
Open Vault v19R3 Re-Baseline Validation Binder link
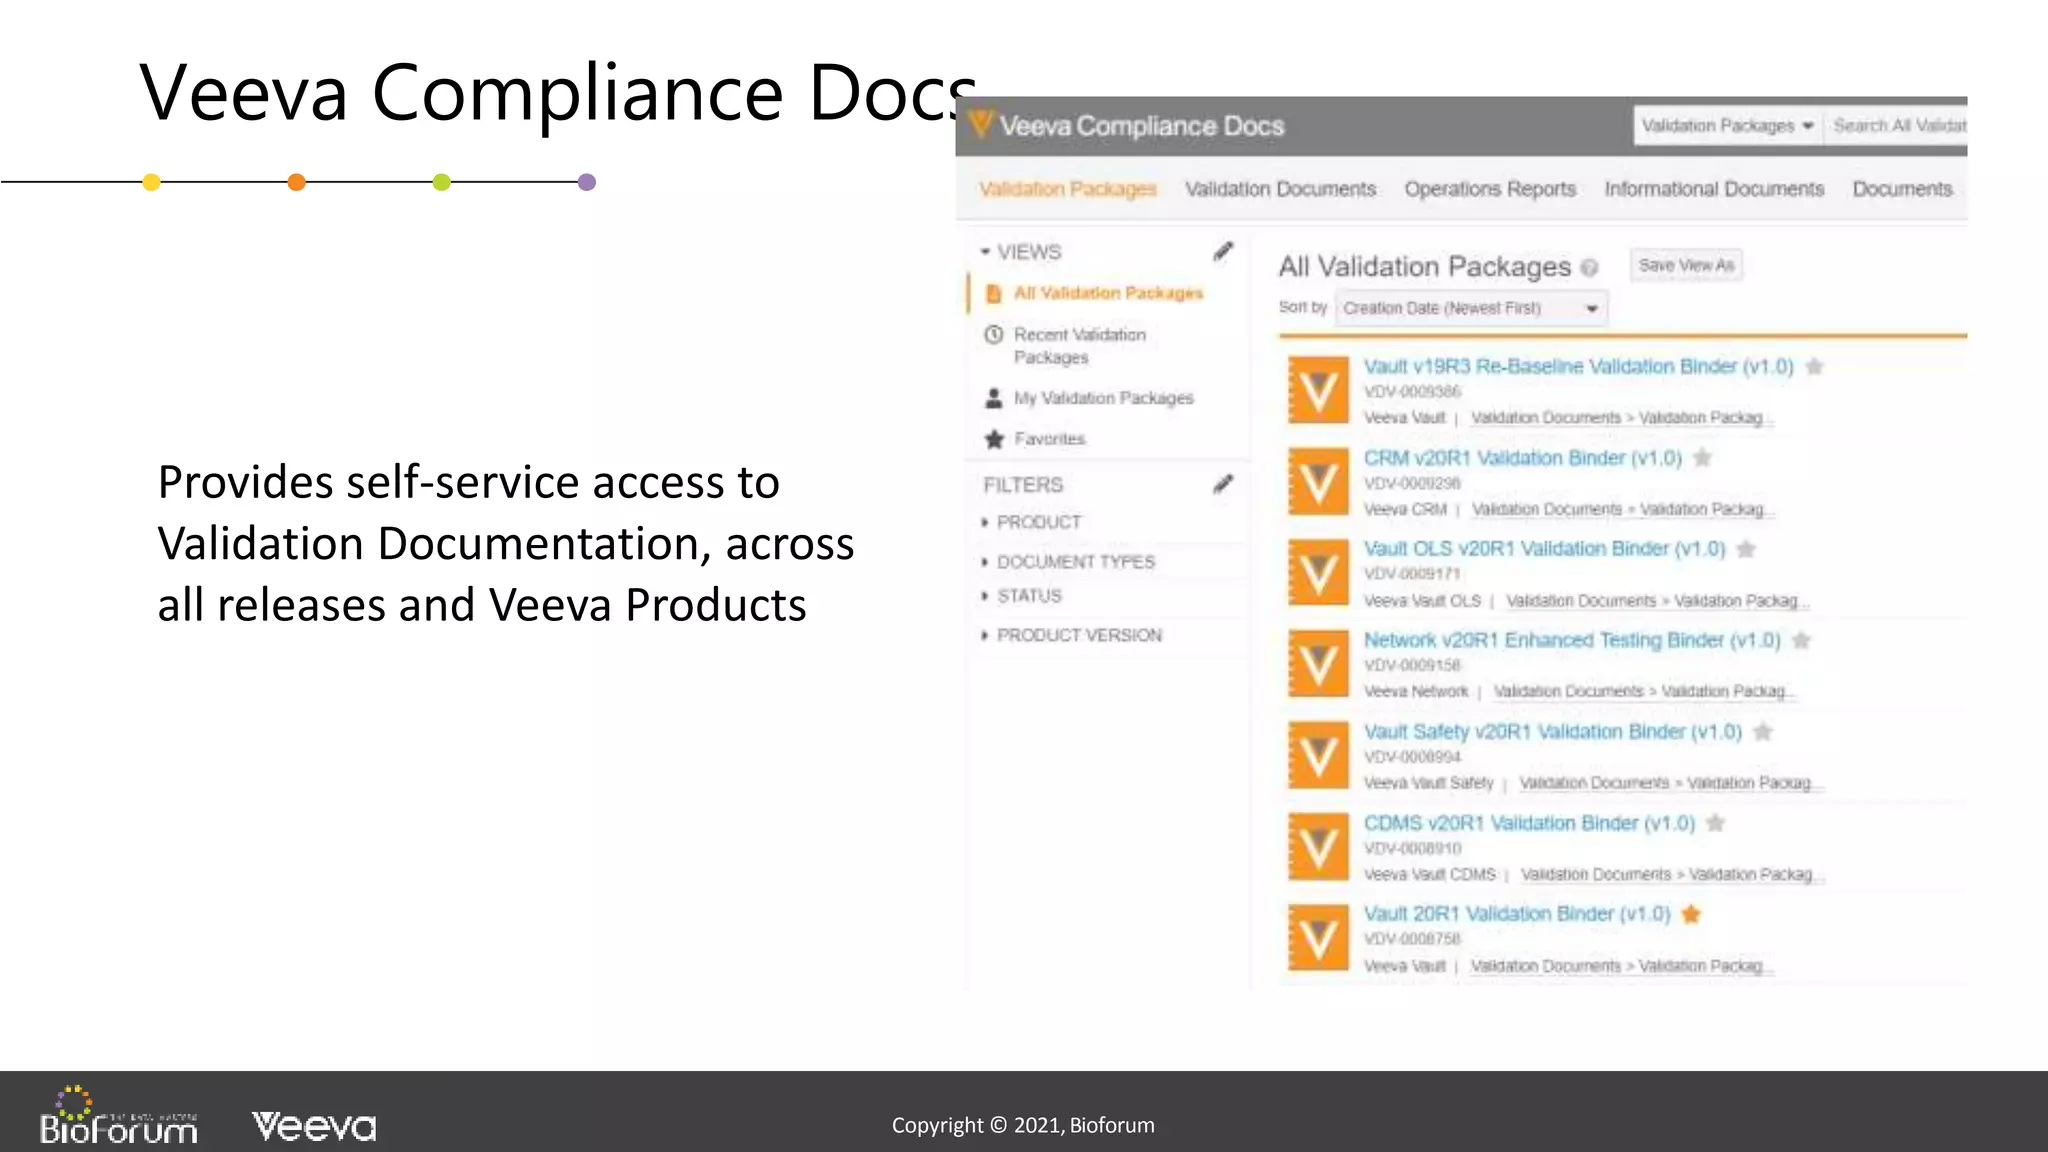pyautogui.click(x=1579, y=367)
